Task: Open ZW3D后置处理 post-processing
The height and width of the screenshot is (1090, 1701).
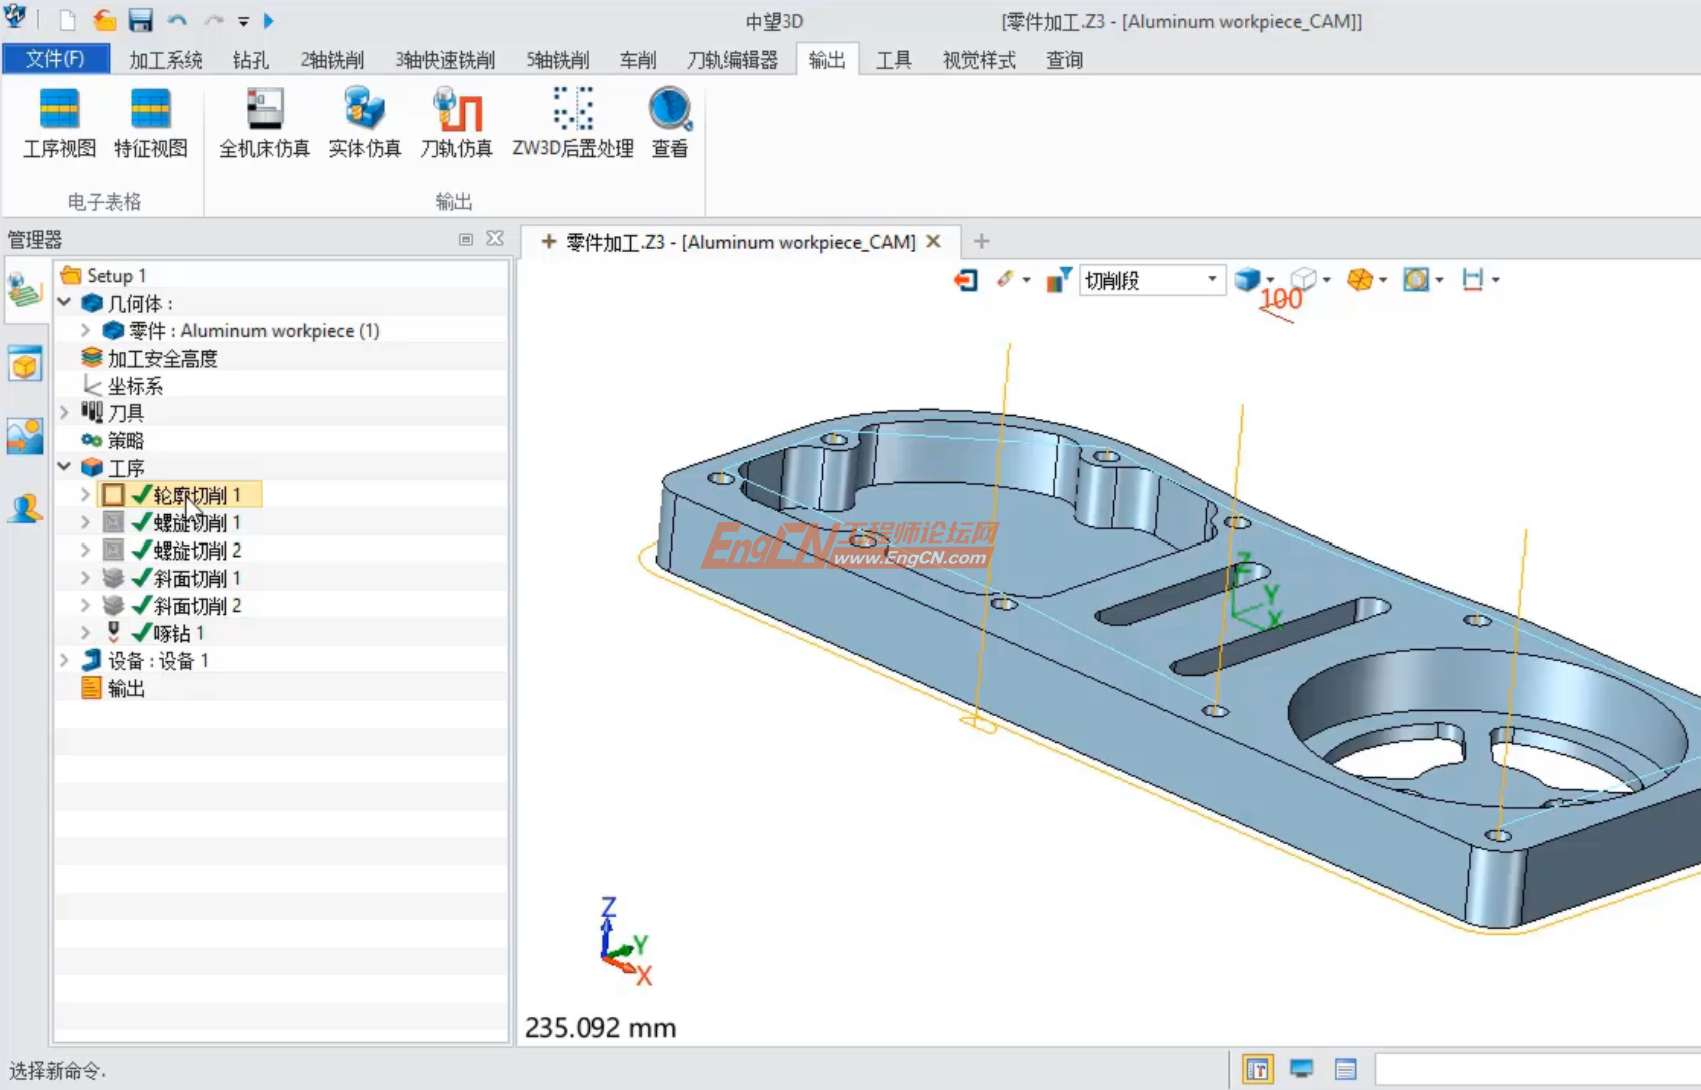Action: tap(572, 122)
